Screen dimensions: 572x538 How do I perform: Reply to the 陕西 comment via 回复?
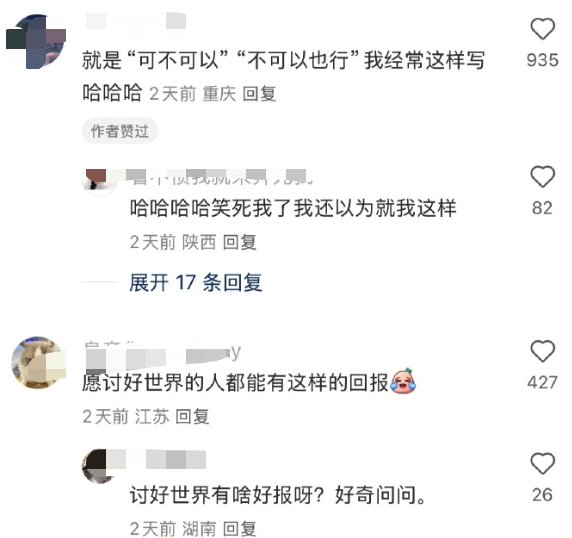[x=239, y=242]
